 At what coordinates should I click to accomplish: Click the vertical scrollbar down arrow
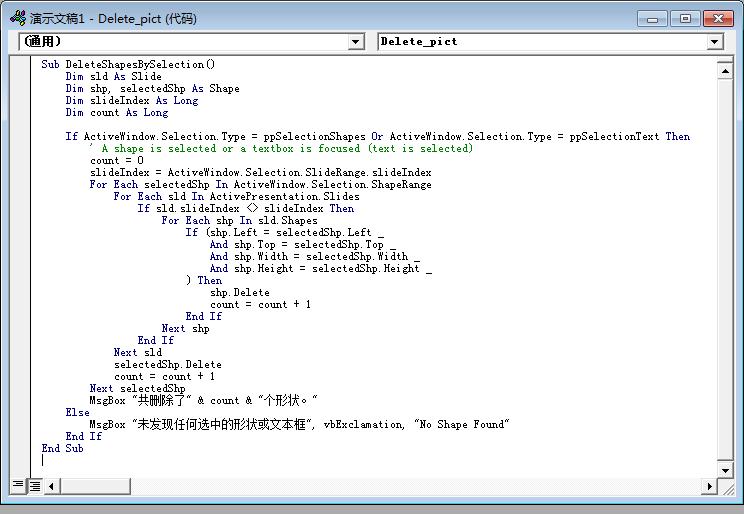point(726,470)
